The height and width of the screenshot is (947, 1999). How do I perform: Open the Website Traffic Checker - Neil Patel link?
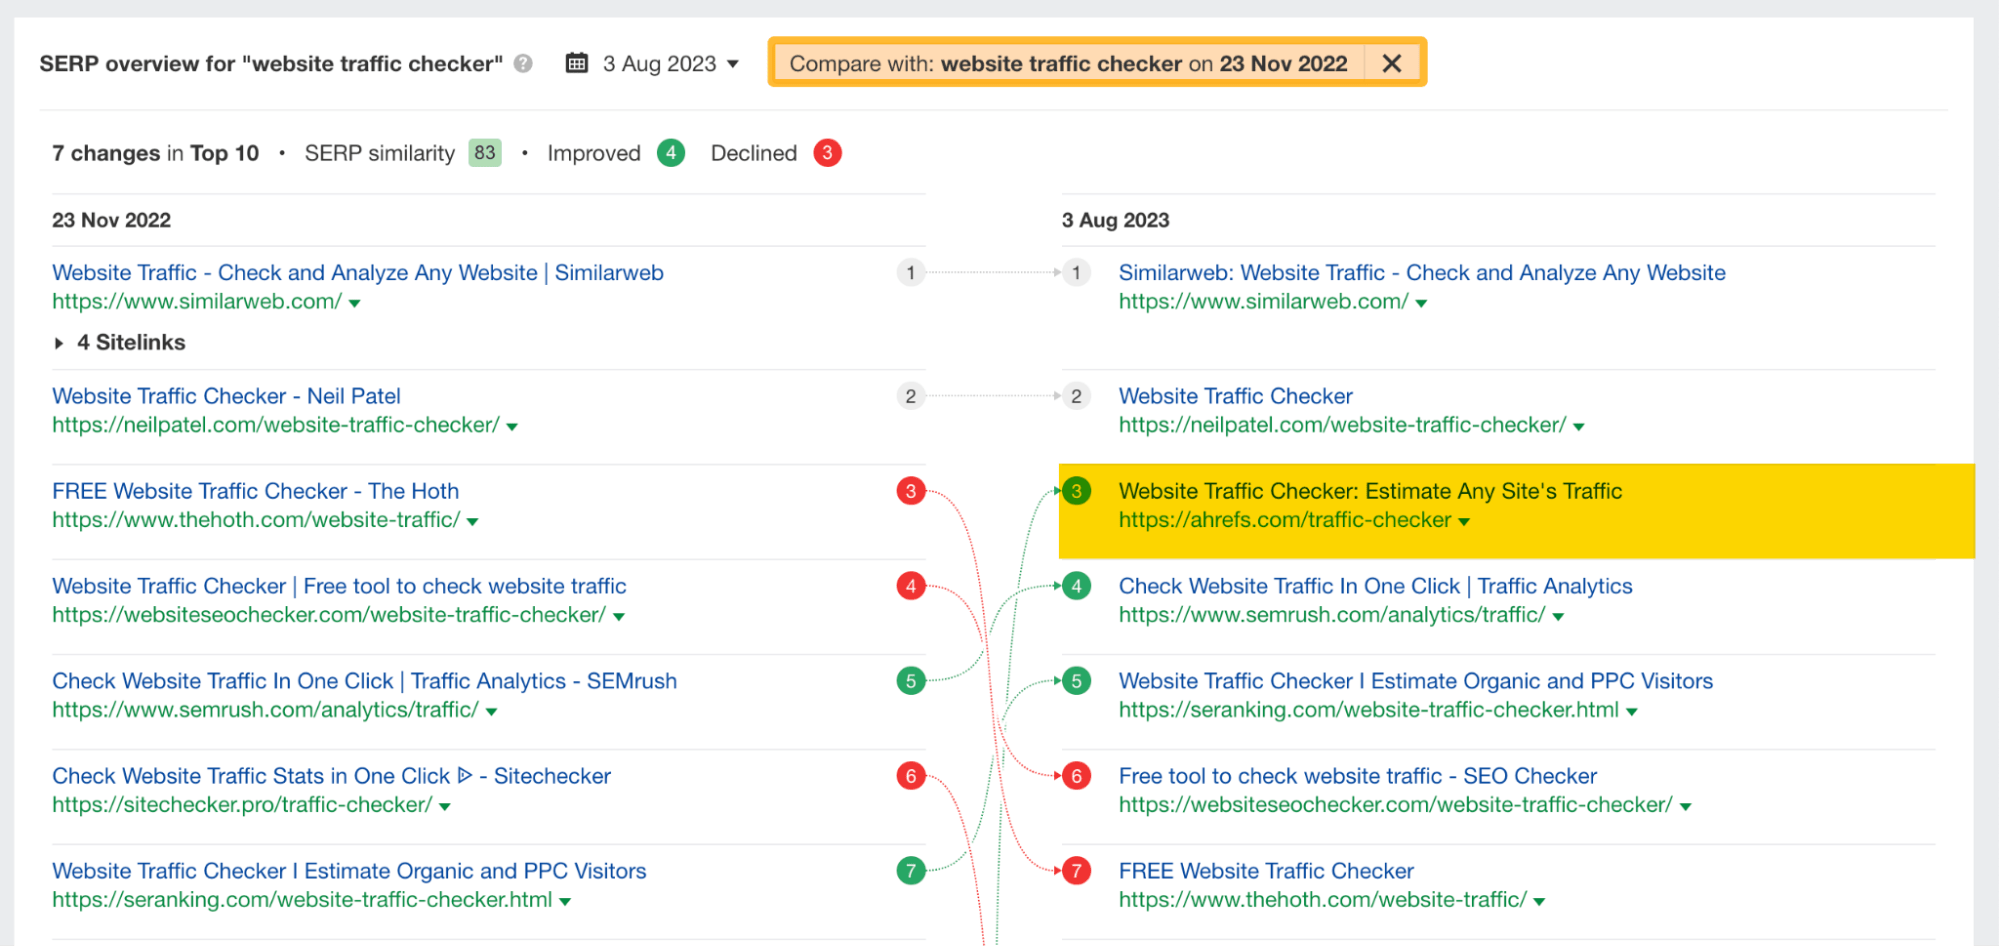(226, 395)
